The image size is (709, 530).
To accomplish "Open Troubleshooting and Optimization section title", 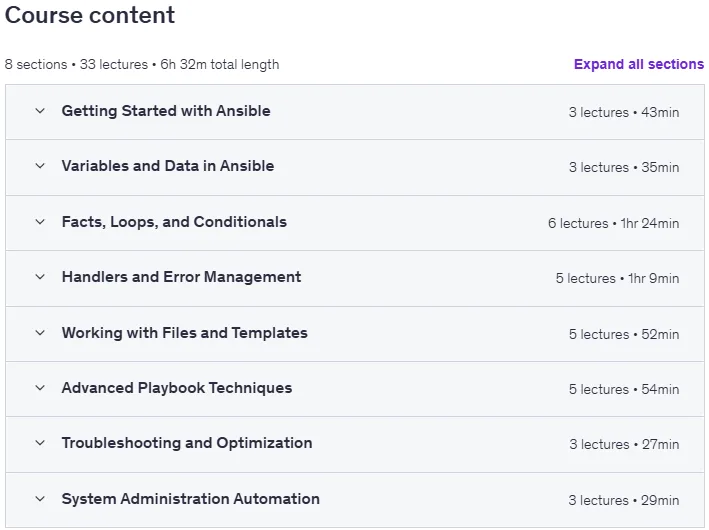I will coord(187,443).
